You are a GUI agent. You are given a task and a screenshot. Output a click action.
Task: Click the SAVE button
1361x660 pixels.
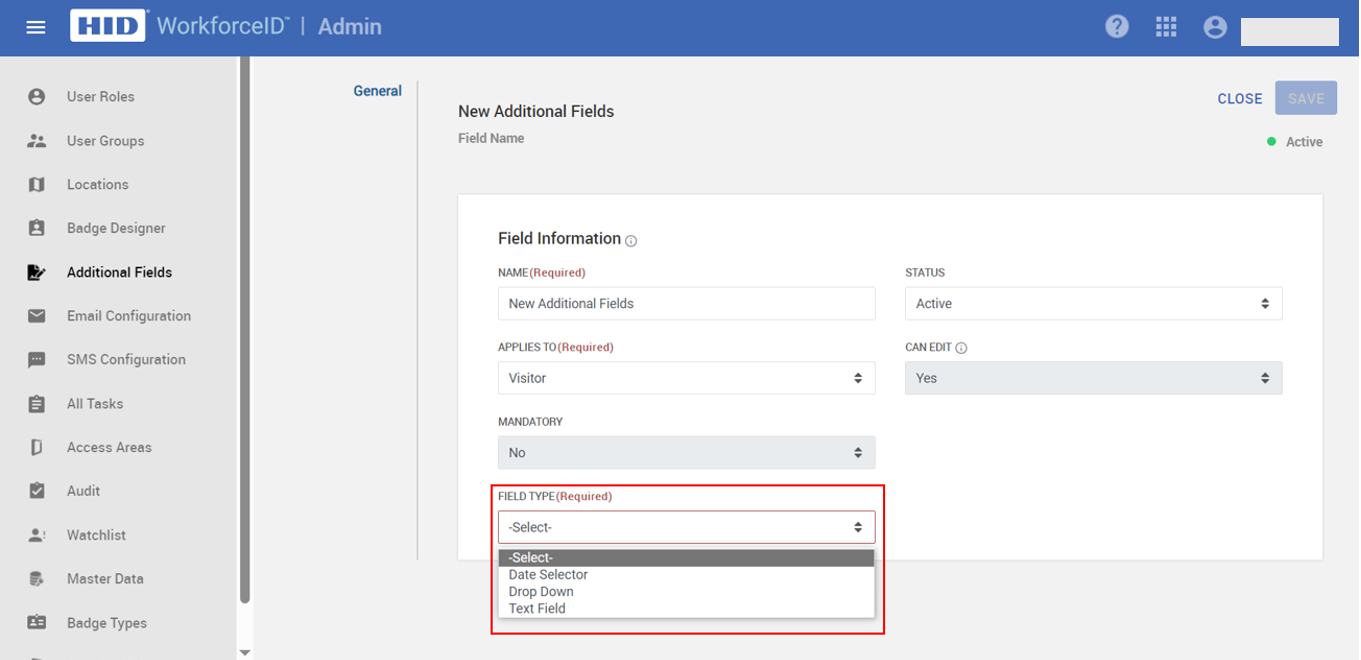coord(1306,99)
